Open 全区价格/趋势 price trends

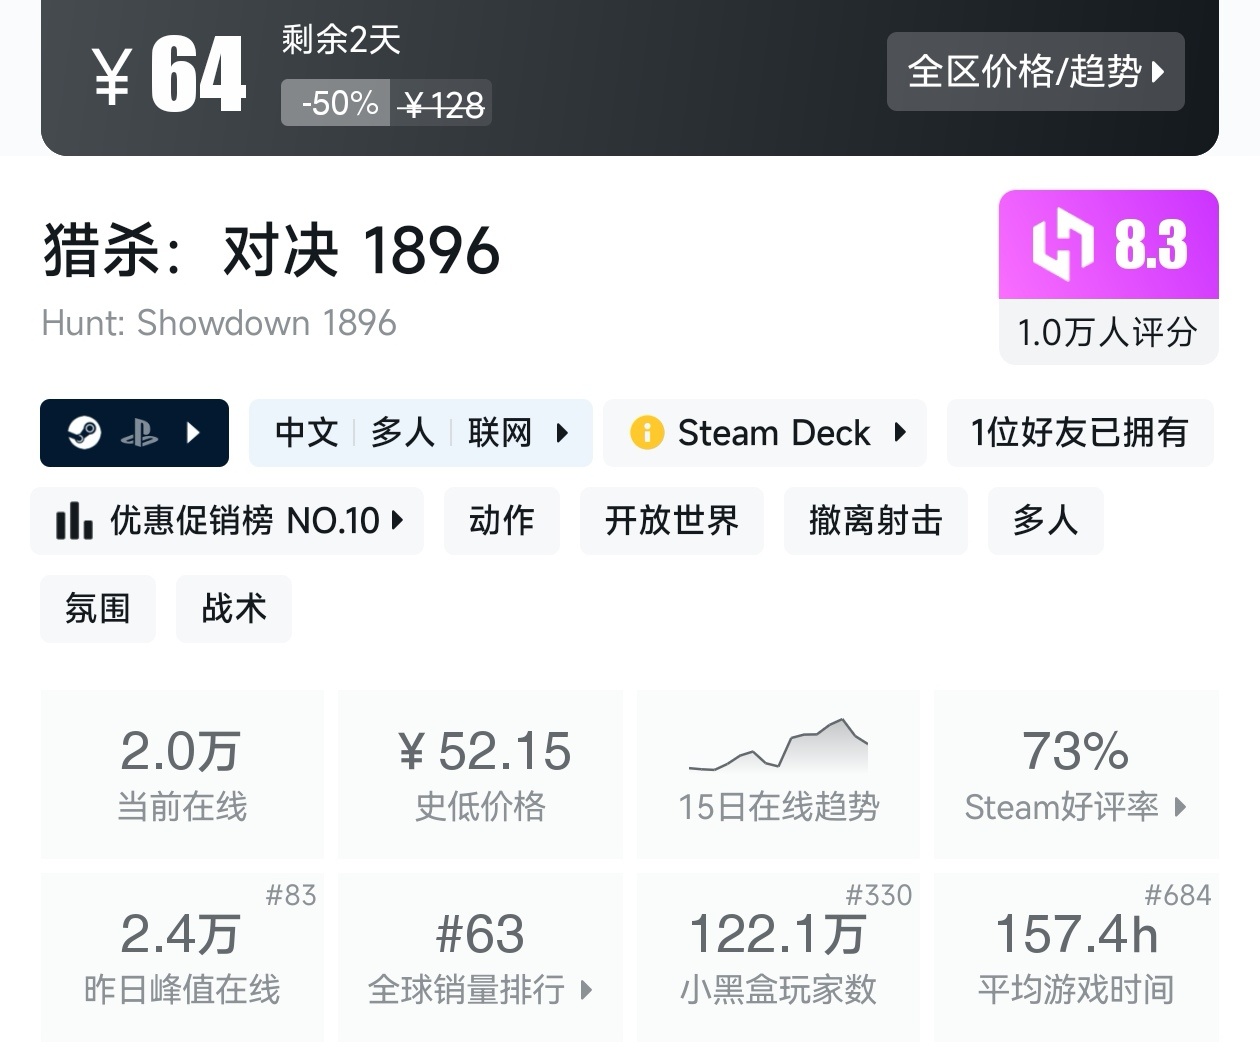pyautogui.click(x=1035, y=71)
